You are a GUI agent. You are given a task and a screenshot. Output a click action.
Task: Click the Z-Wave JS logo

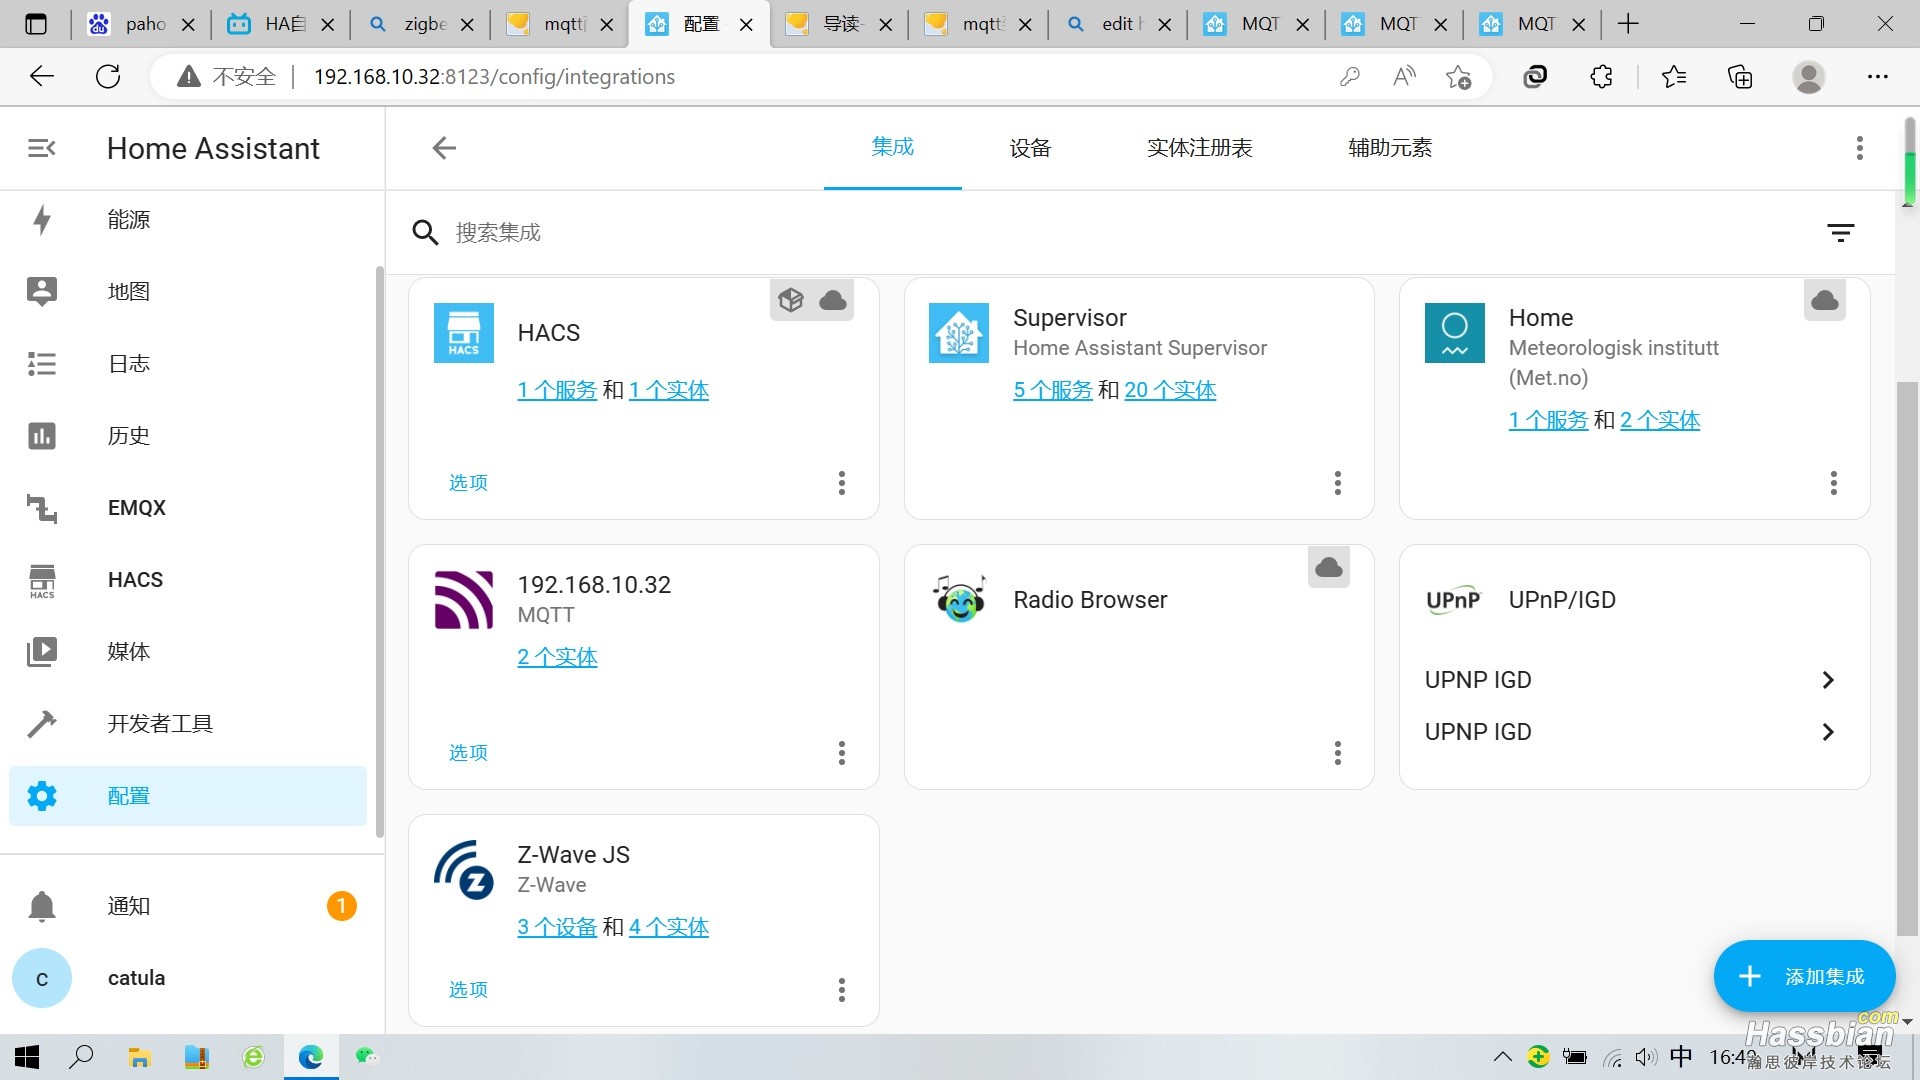(463, 870)
